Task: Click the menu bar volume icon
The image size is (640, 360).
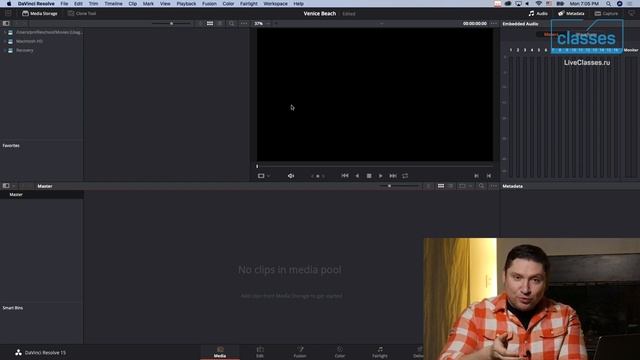Action: point(528,4)
